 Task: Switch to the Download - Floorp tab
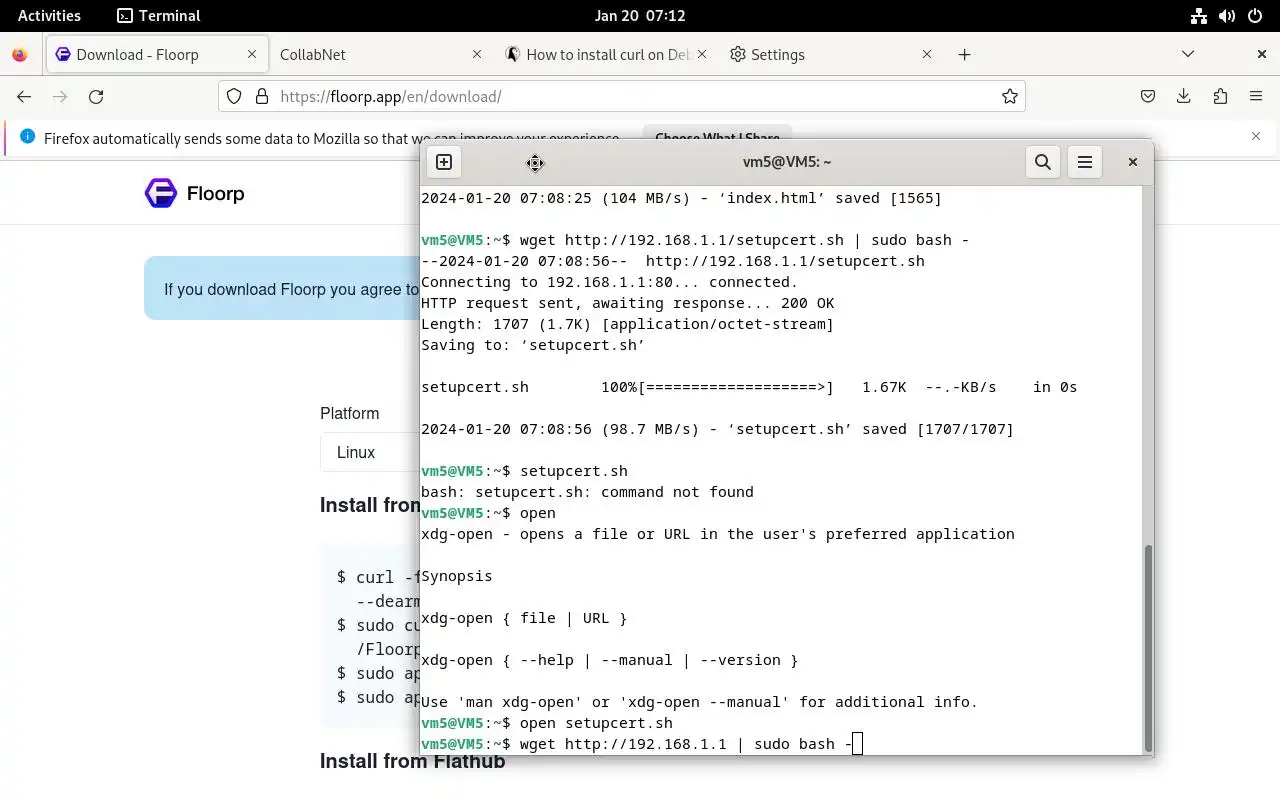coord(157,54)
